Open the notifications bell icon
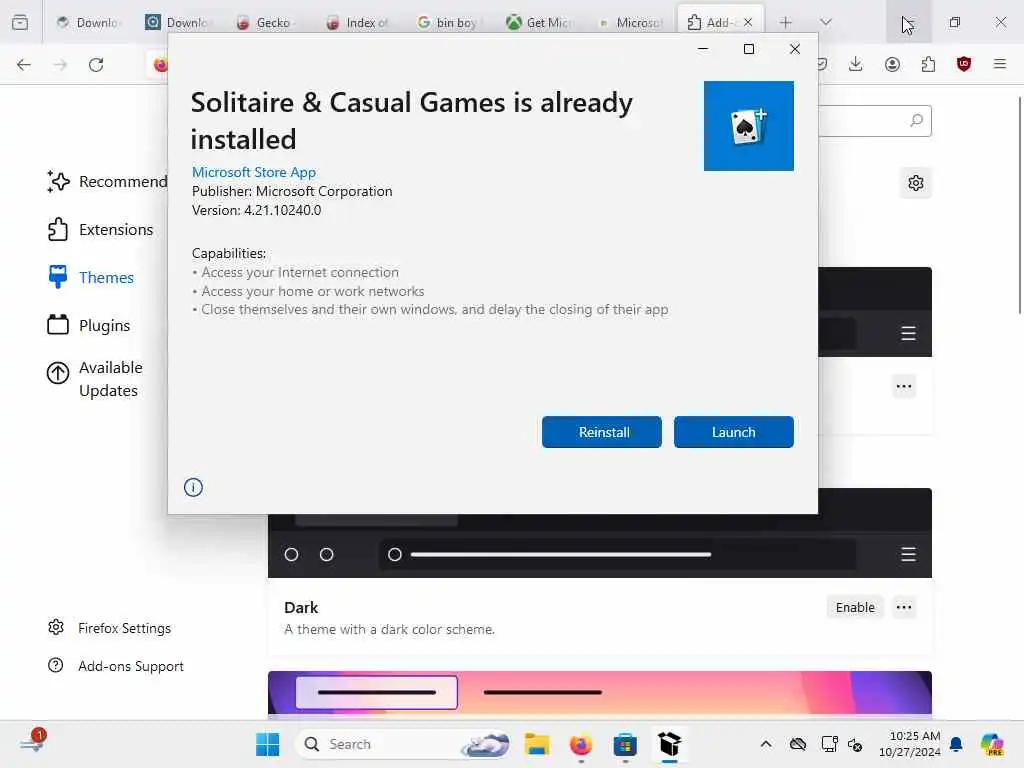 click(956, 744)
